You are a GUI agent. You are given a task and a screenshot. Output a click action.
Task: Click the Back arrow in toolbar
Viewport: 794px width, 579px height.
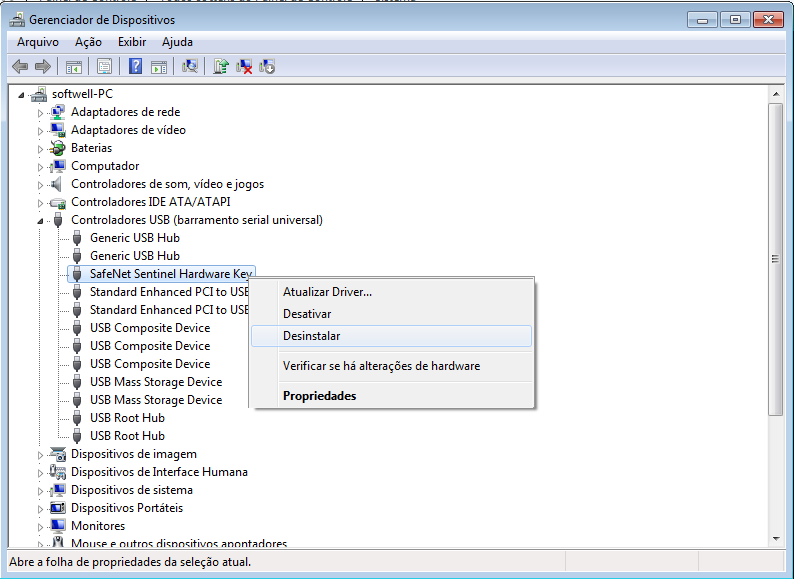[x=19, y=67]
